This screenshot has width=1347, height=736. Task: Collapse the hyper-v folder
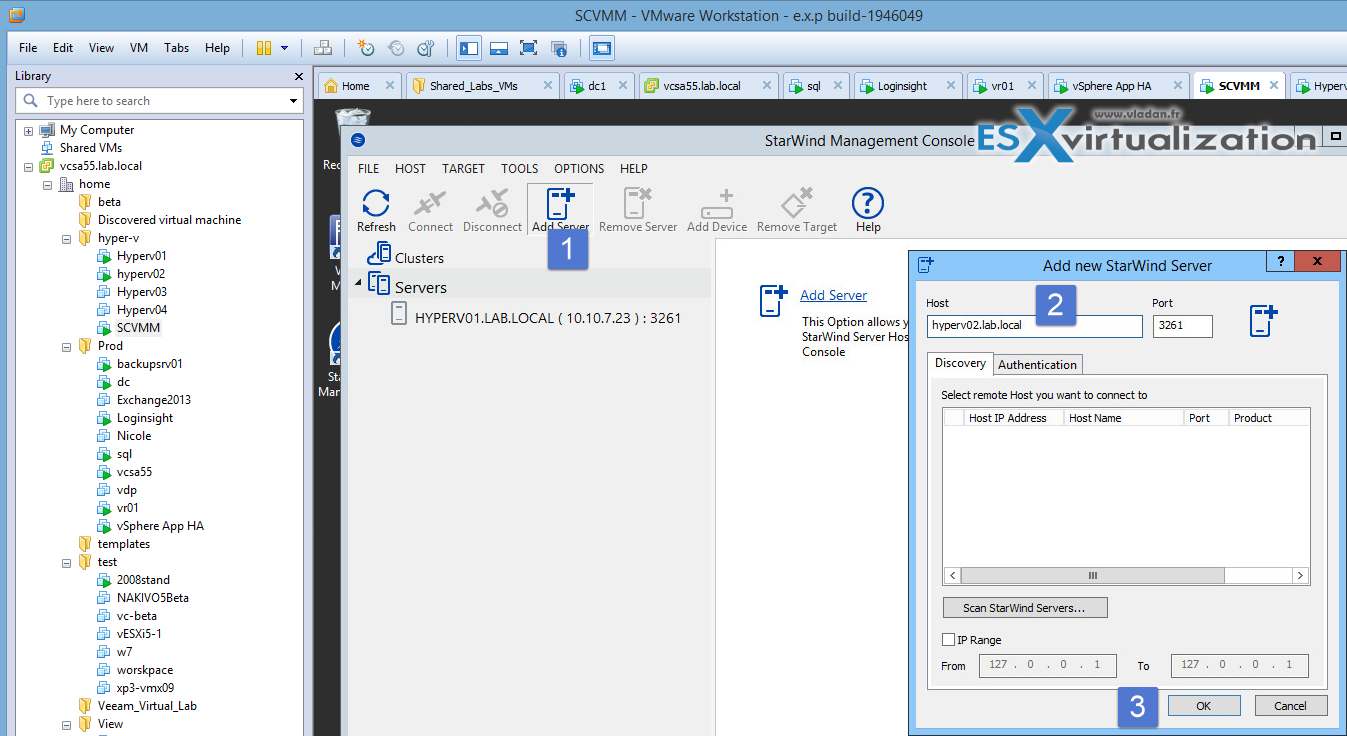(x=66, y=238)
